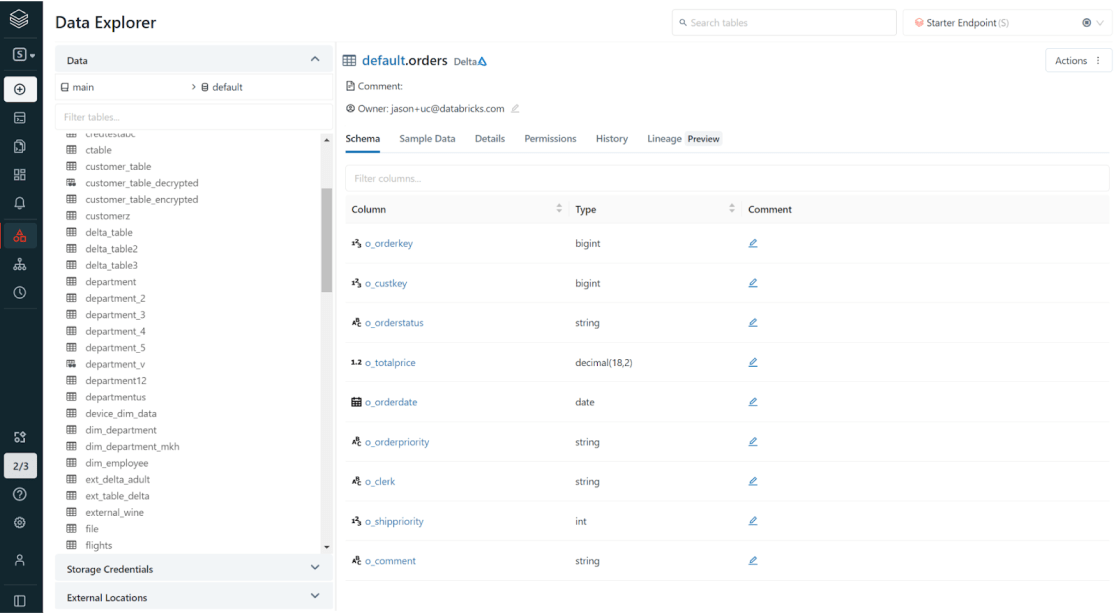The image size is (1116, 615).
Task: Open the Permissions tab
Action: (x=550, y=139)
